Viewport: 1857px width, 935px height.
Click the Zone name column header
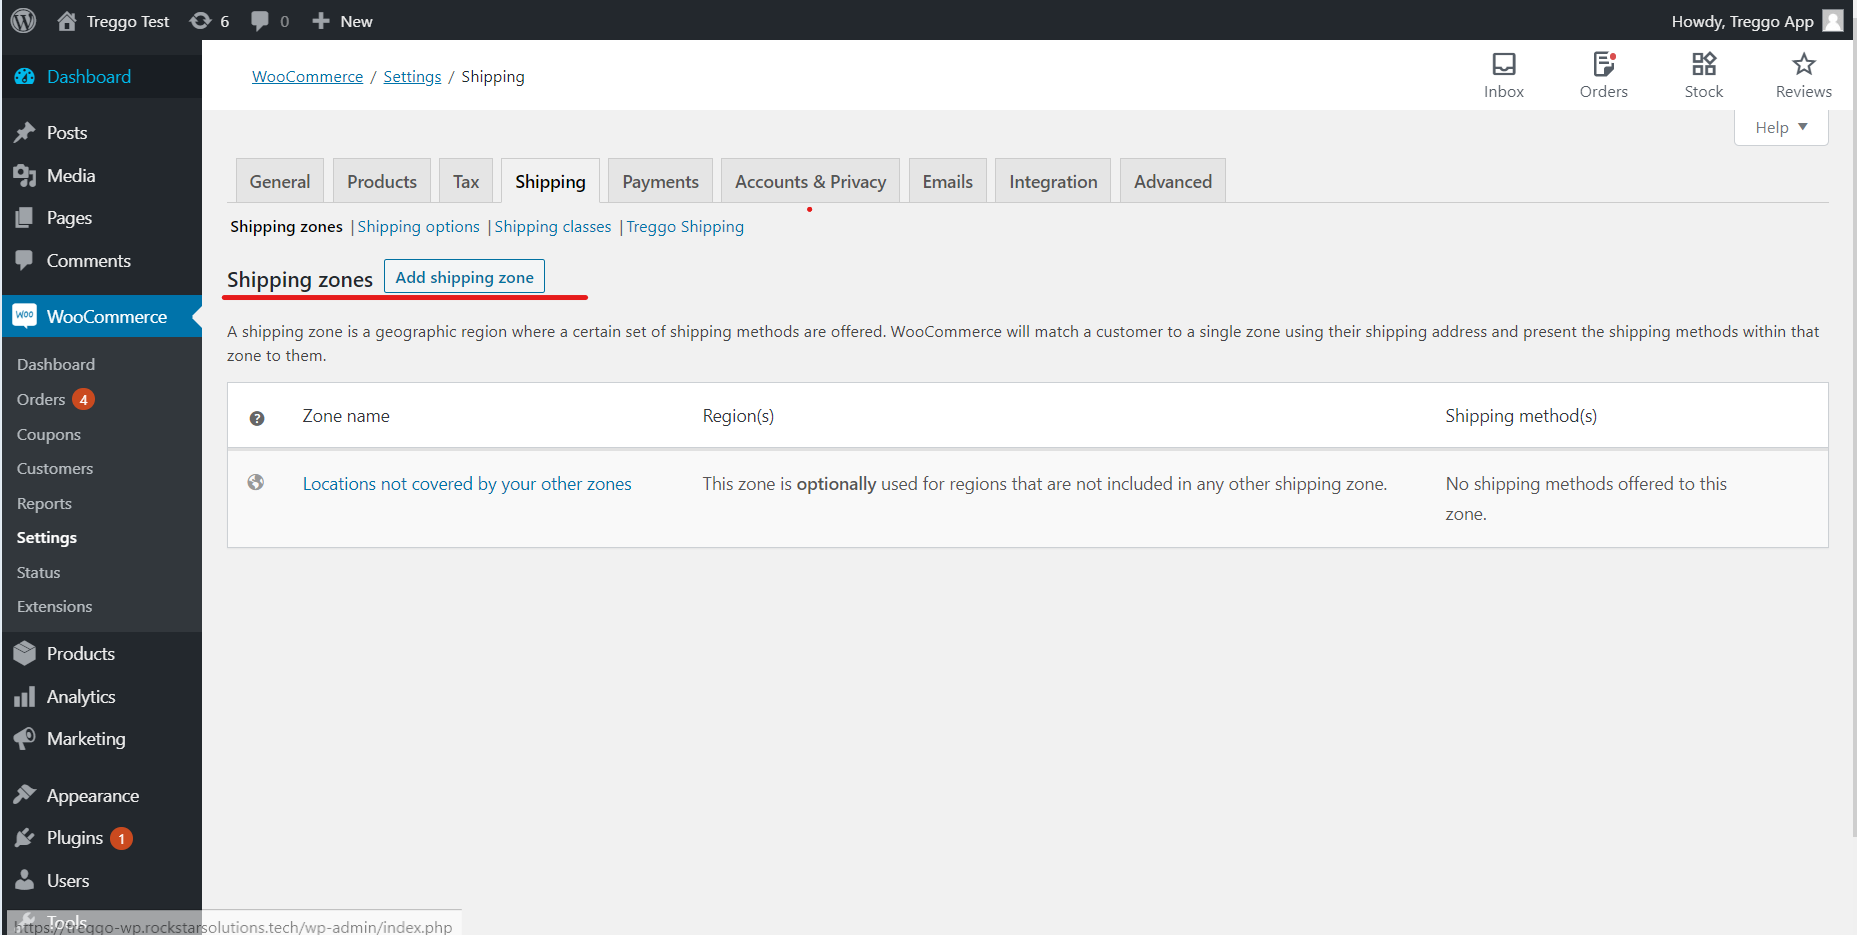tap(346, 416)
